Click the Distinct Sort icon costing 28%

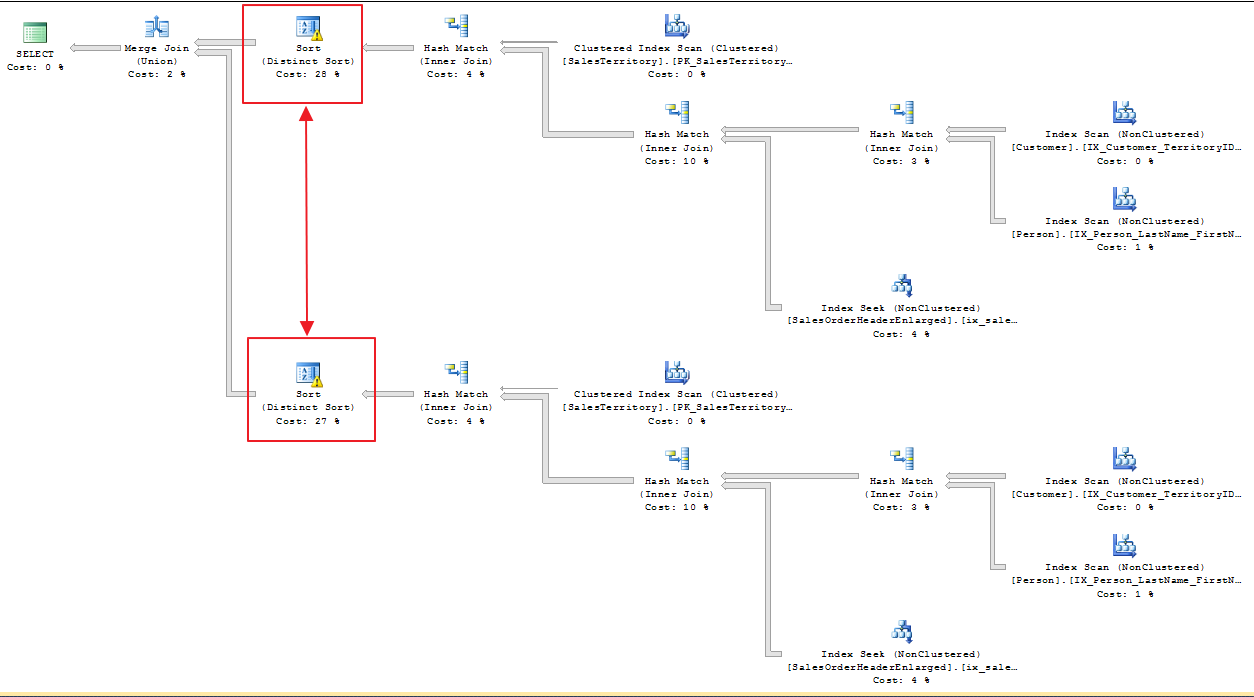(307, 28)
